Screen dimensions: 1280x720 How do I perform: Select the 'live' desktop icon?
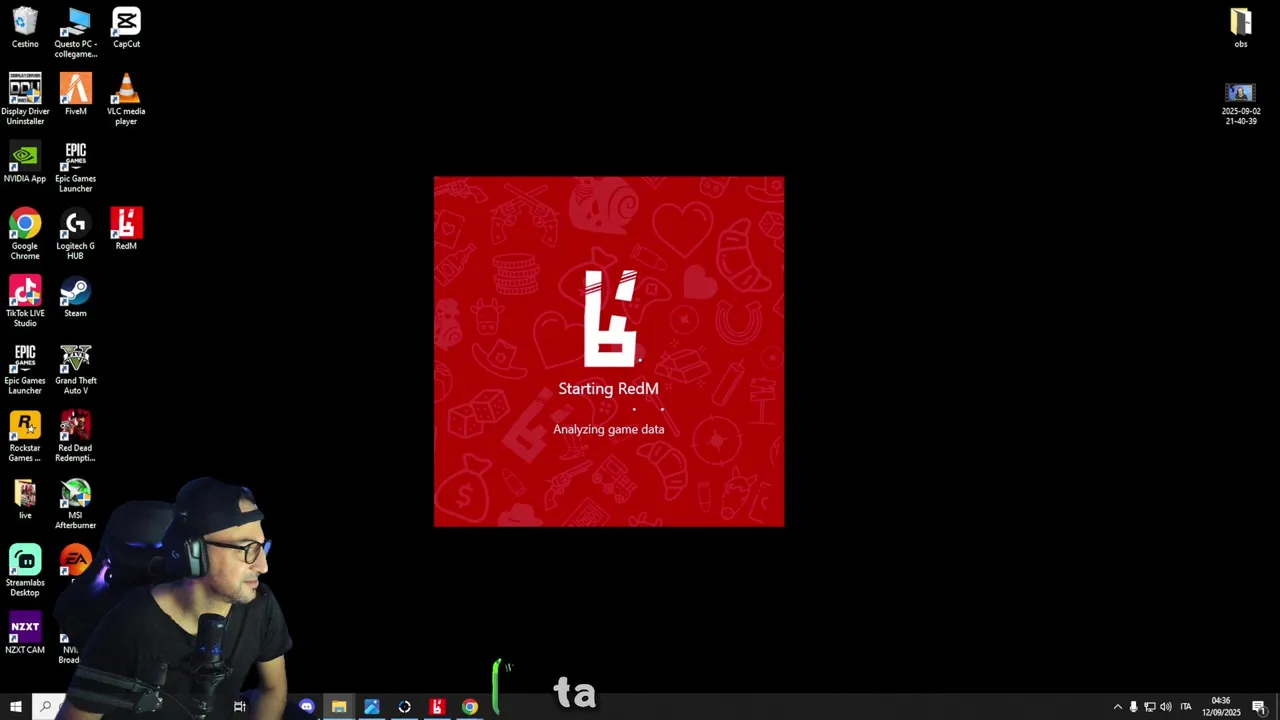click(25, 499)
